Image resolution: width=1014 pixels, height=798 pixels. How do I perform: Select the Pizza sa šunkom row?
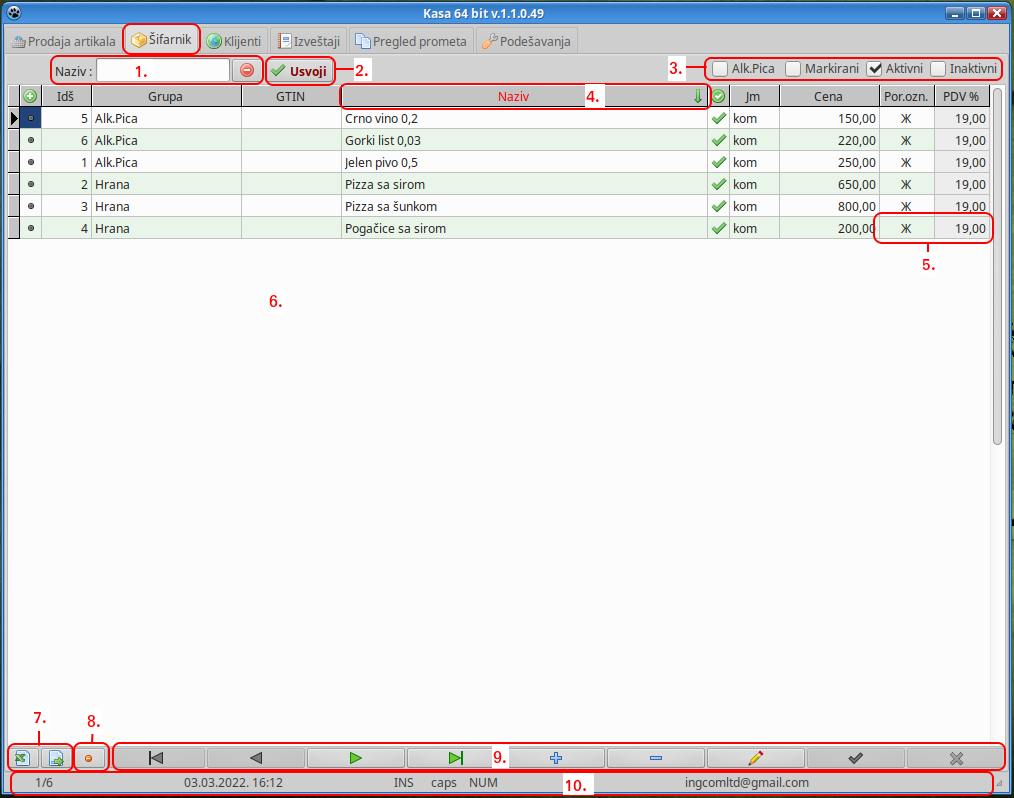click(x=523, y=206)
